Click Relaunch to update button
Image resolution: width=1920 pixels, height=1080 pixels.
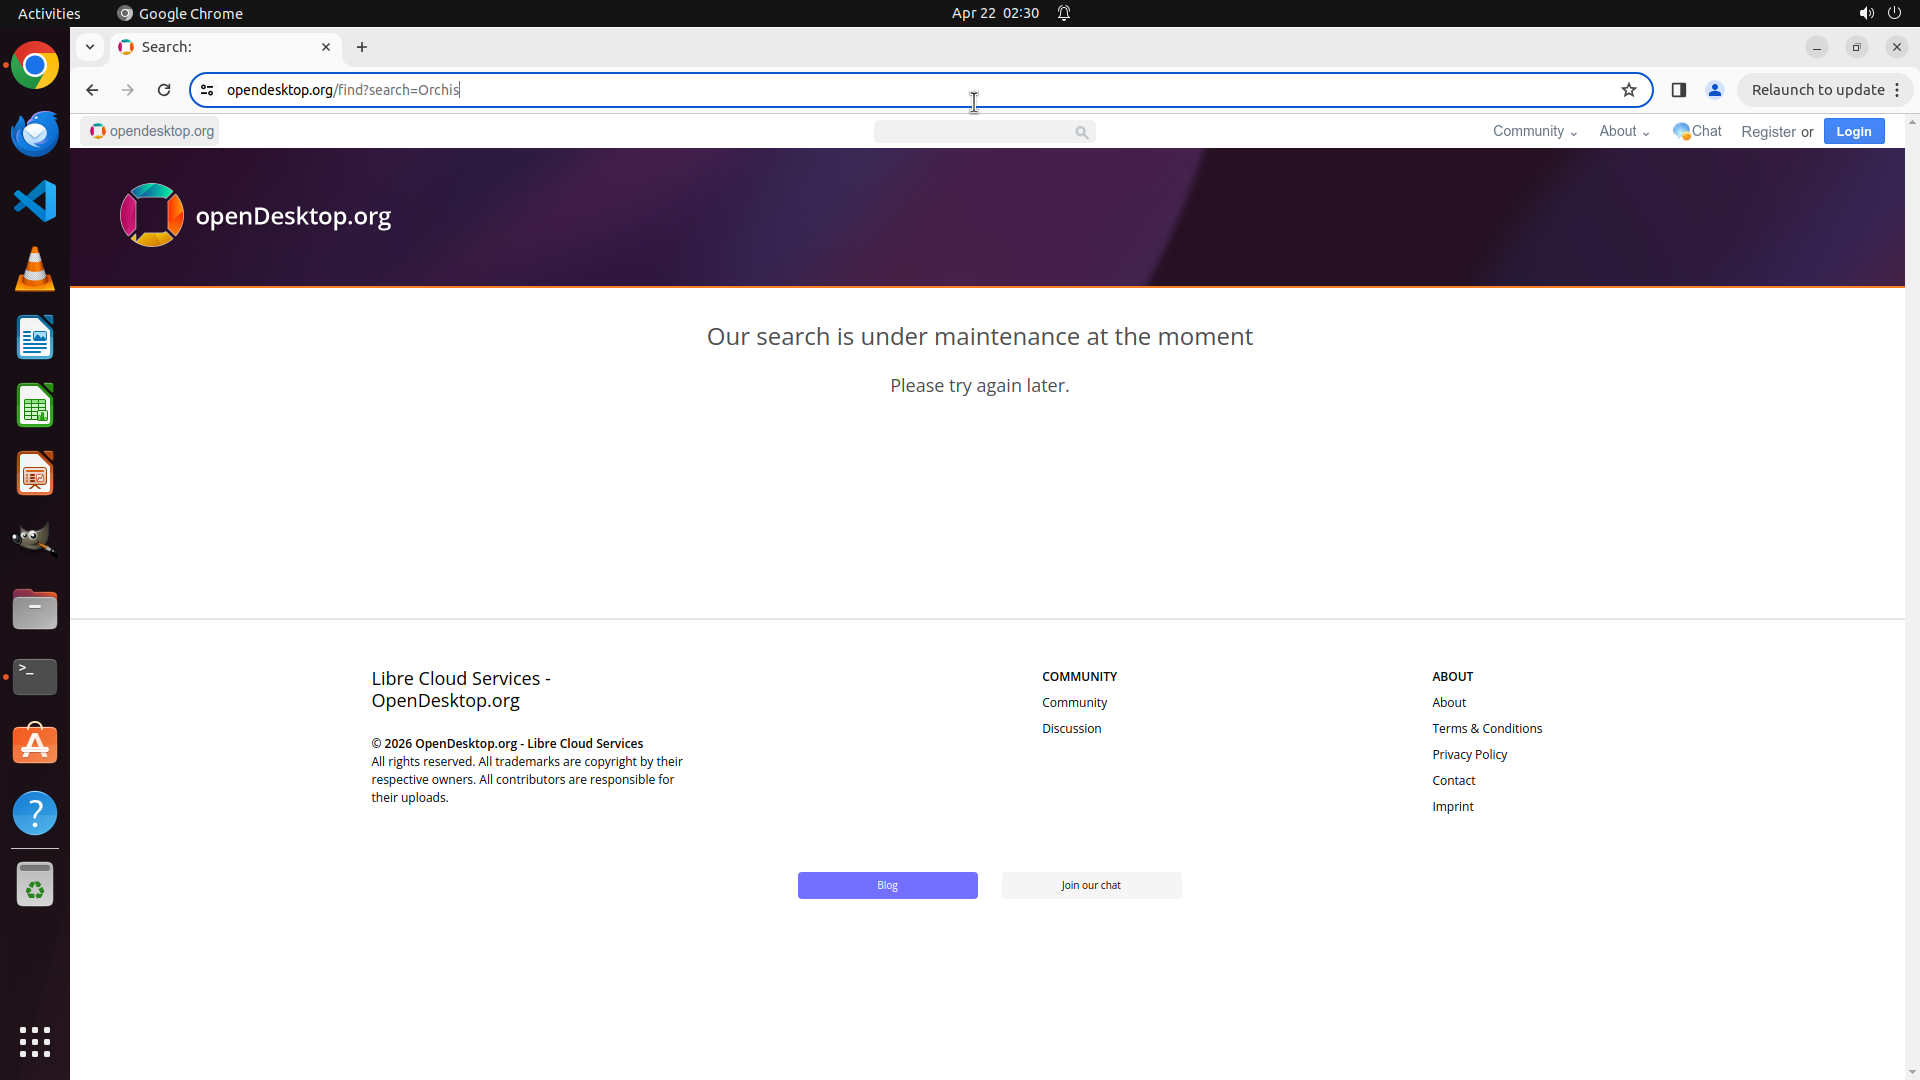(1817, 90)
